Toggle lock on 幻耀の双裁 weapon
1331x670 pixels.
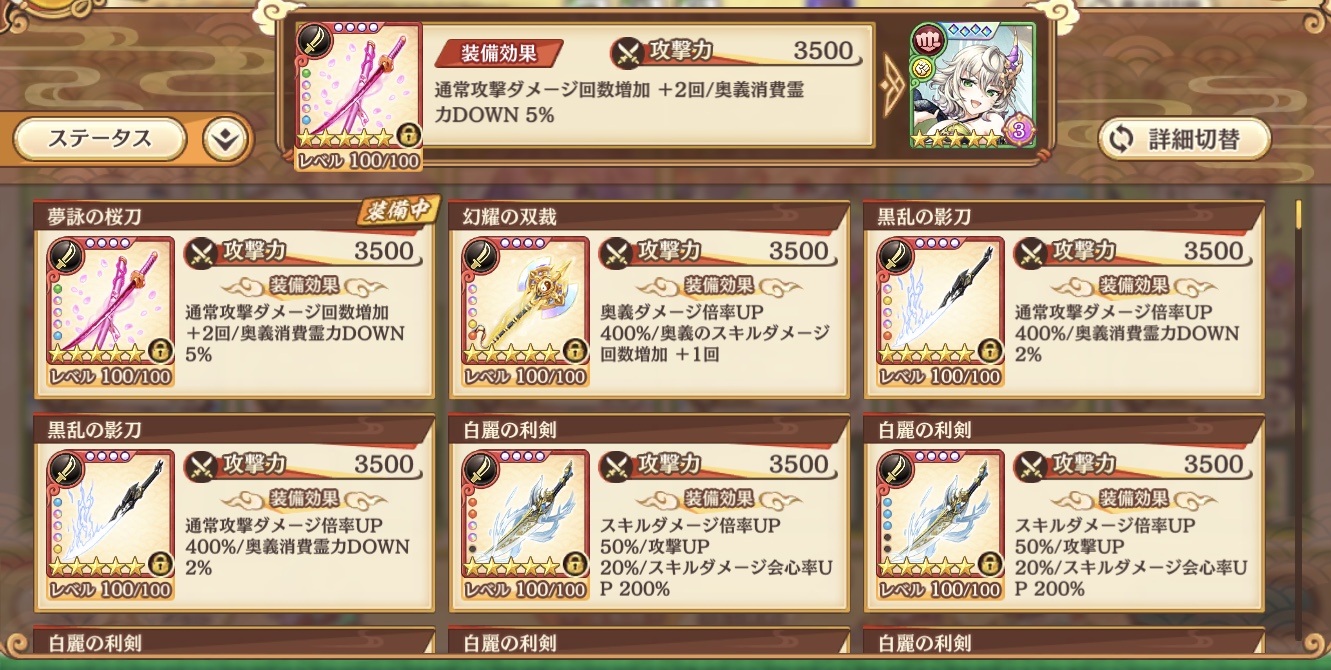[573, 350]
